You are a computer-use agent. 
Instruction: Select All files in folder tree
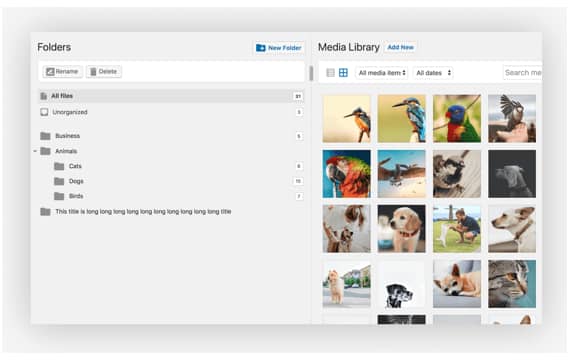click(x=171, y=96)
